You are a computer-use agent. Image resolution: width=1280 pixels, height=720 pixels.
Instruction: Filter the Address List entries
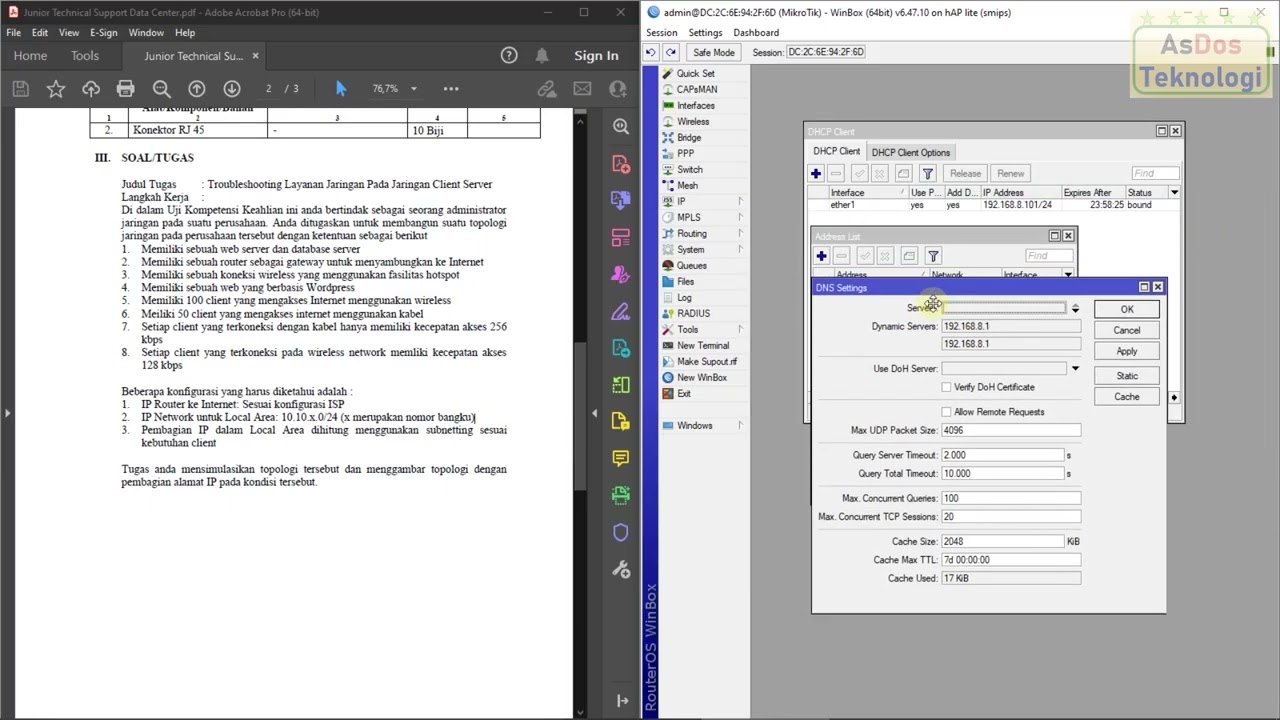[x=933, y=256]
